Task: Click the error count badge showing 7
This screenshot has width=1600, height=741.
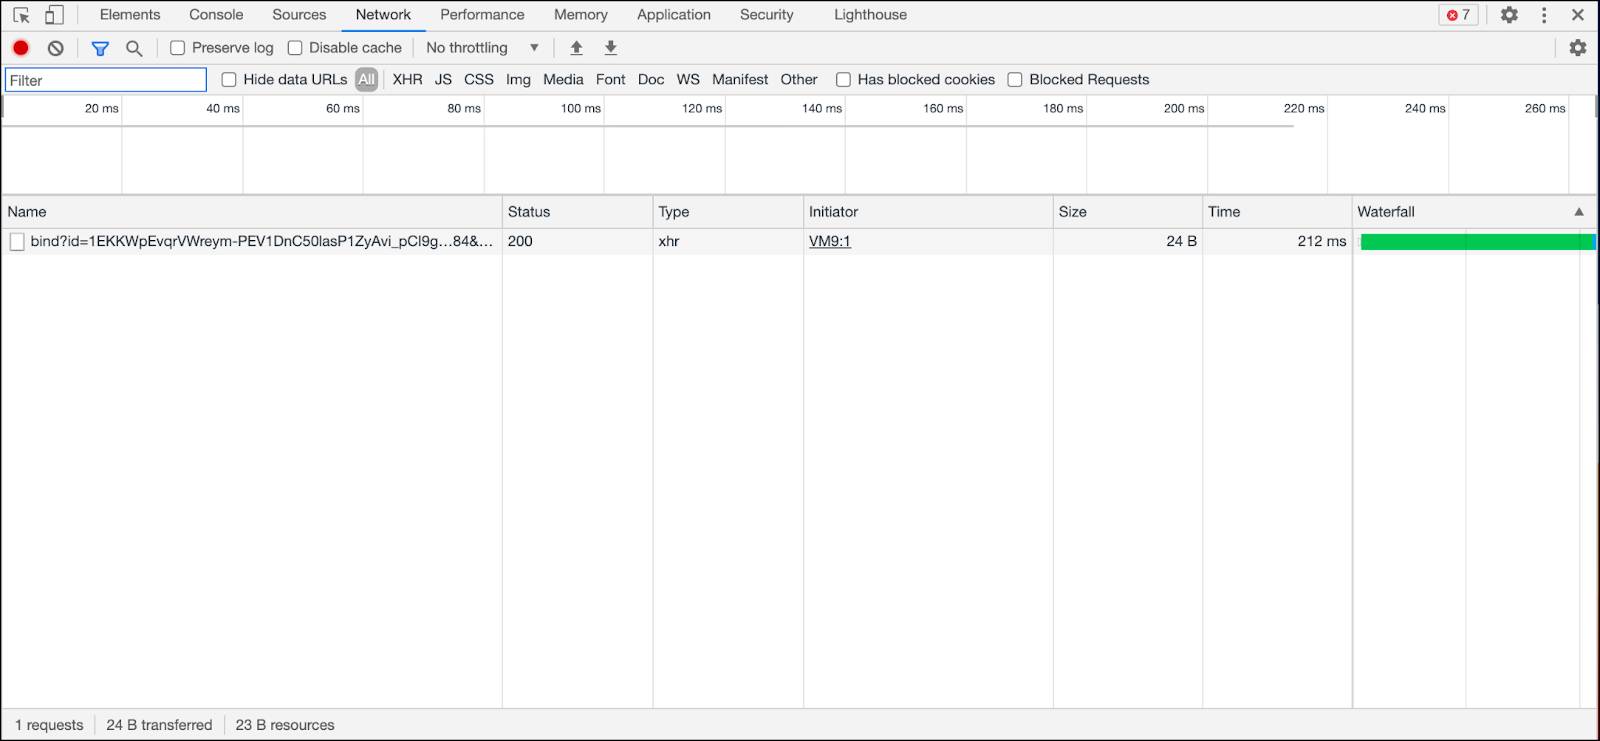Action: click(x=1458, y=15)
